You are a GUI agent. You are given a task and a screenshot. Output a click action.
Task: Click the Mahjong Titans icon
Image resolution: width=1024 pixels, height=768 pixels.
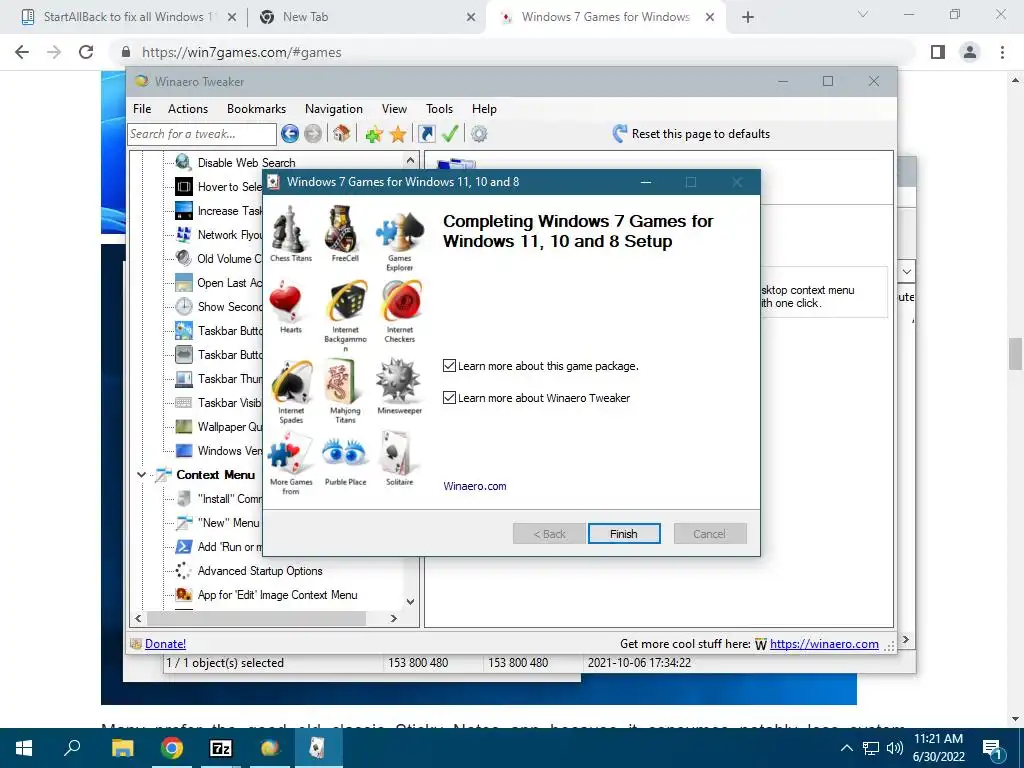coord(345,382)
